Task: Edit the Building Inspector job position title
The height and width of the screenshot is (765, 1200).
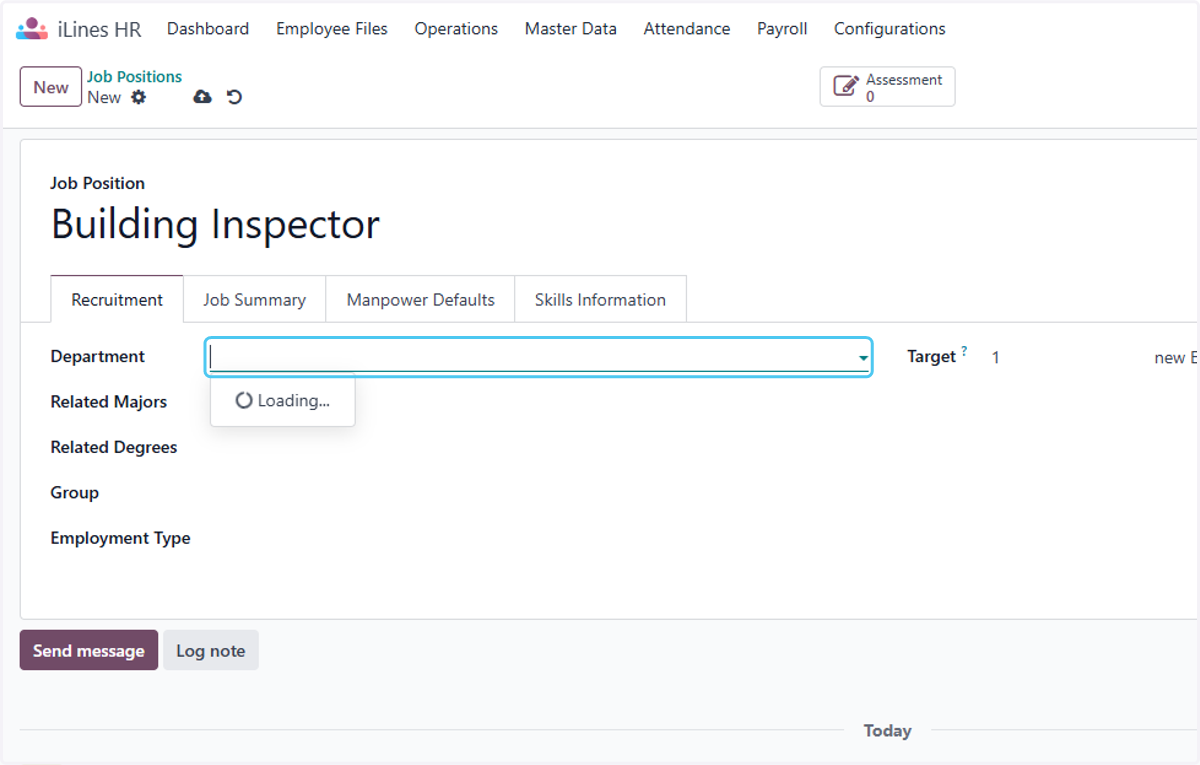Action: (x=216, y=224)
